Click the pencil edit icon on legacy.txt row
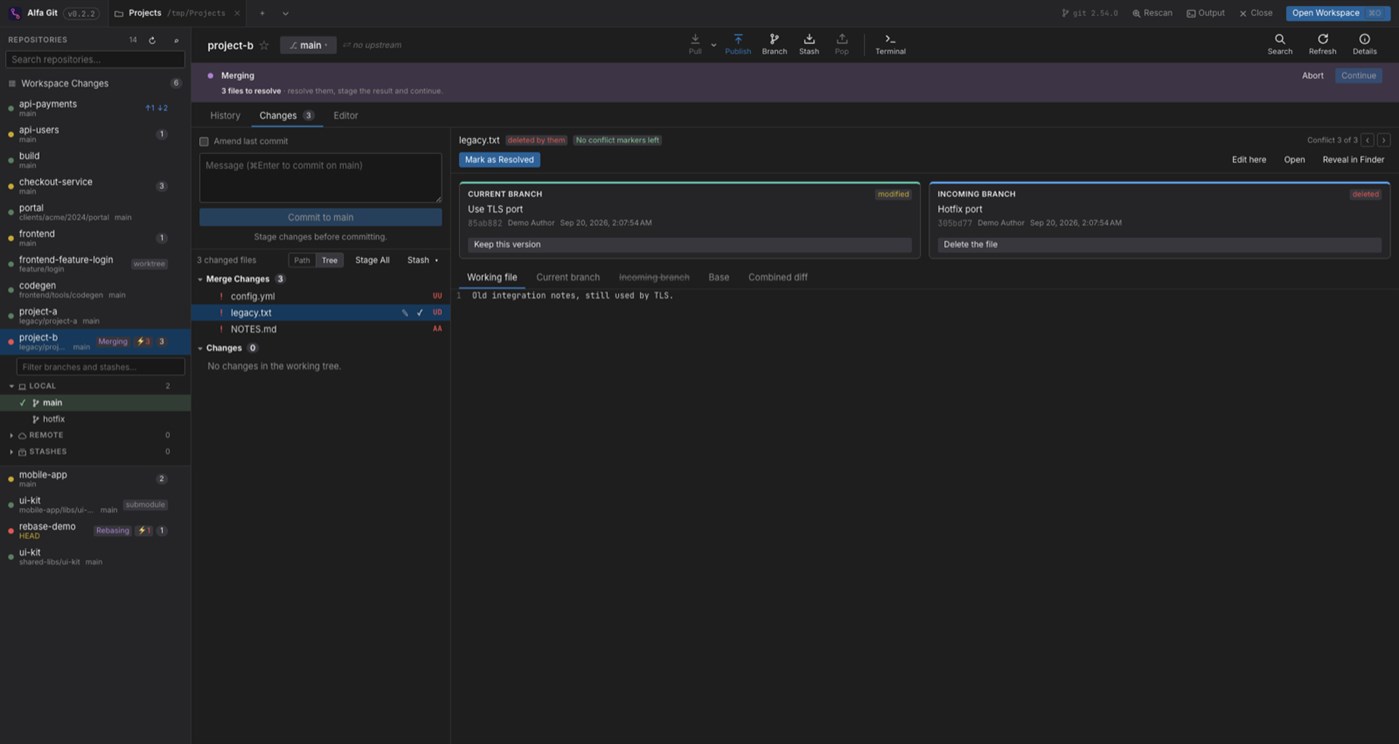 (x=405, y=313)
